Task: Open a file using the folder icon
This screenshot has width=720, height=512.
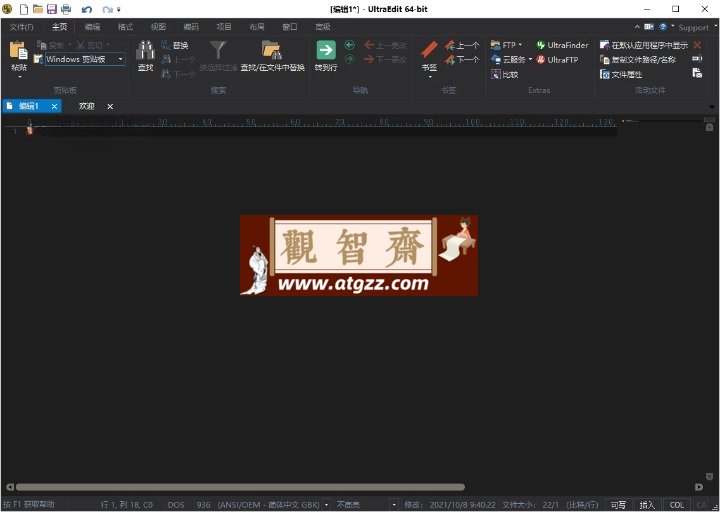Action: coord(38,9)
